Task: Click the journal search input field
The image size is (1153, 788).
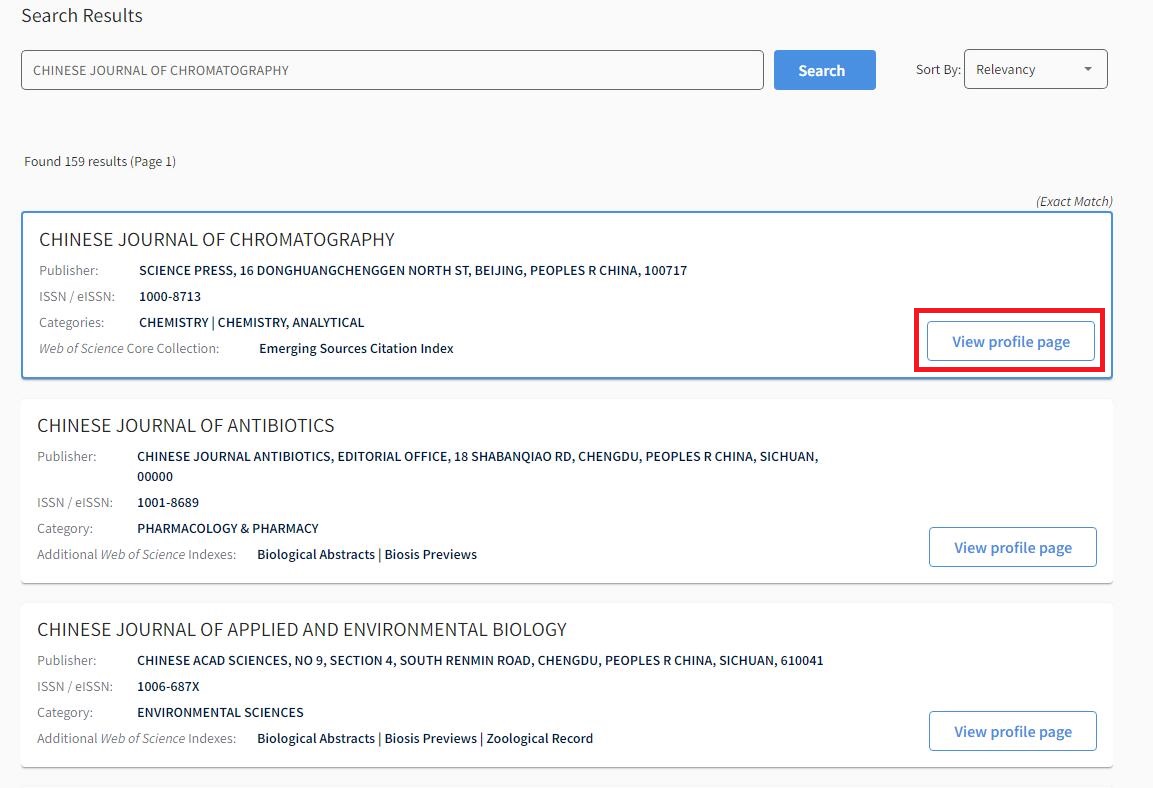Action: click(x=392, y=70)
